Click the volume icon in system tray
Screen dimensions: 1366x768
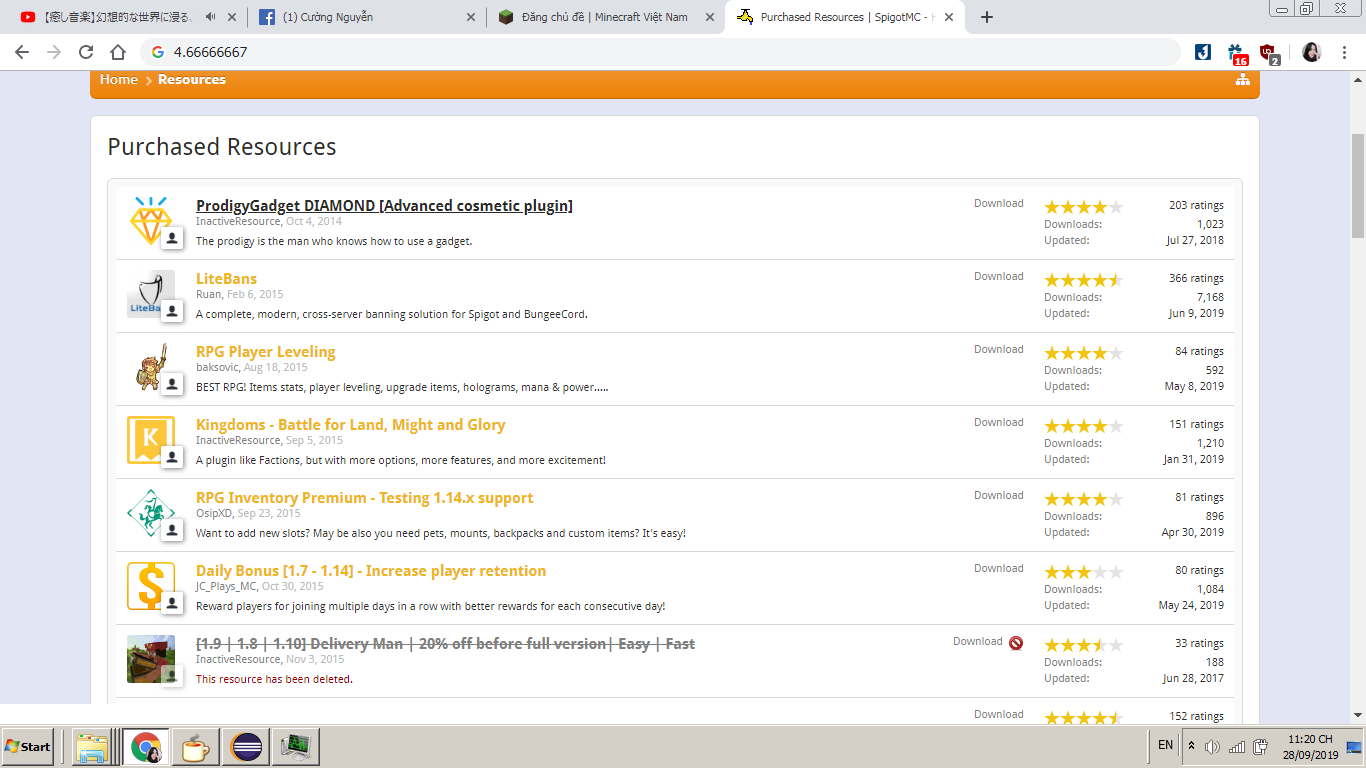(x=1212, y=746)
